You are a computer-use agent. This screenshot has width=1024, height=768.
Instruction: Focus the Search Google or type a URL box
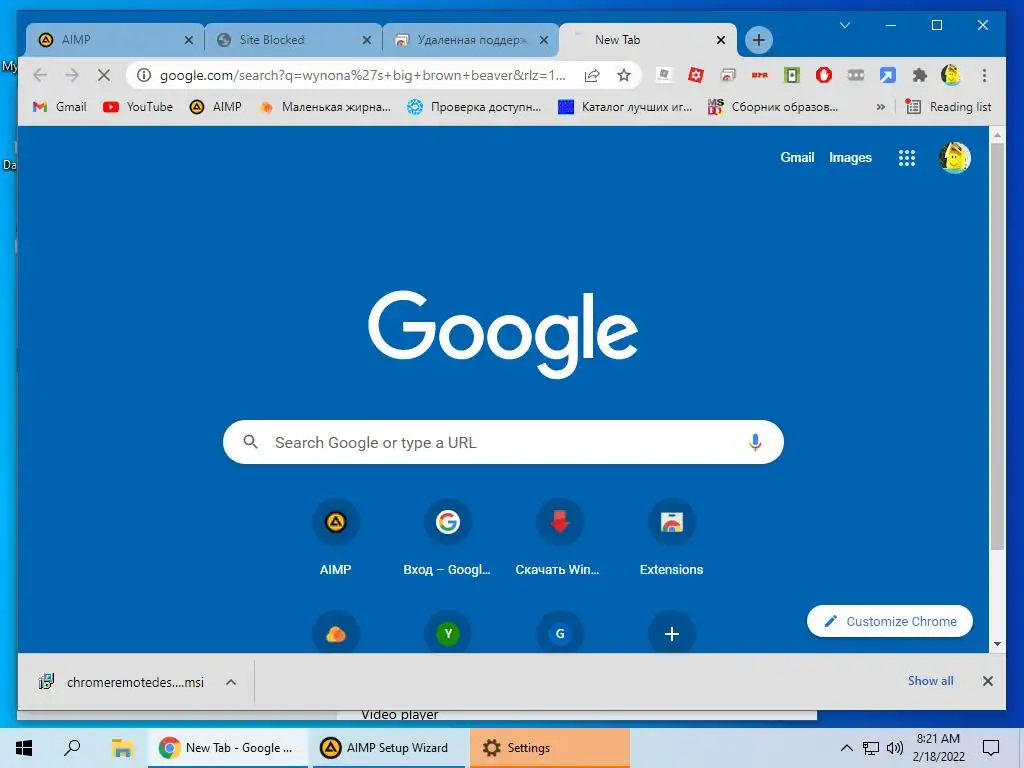tap(503, 442)
